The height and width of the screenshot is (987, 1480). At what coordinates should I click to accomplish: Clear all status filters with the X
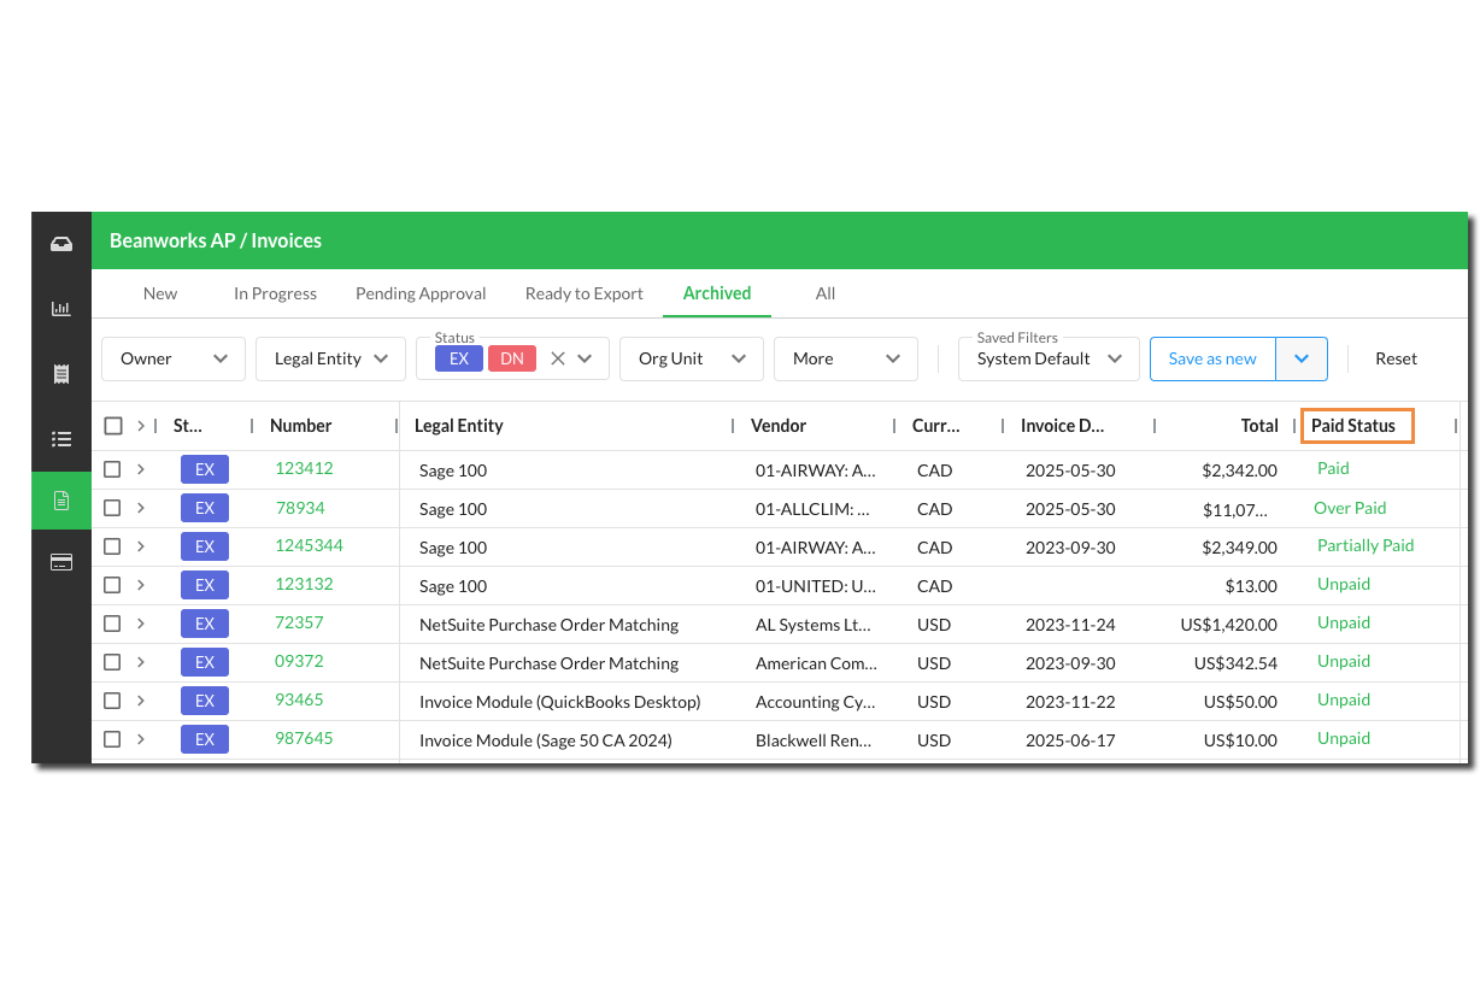tap(558, 357)
